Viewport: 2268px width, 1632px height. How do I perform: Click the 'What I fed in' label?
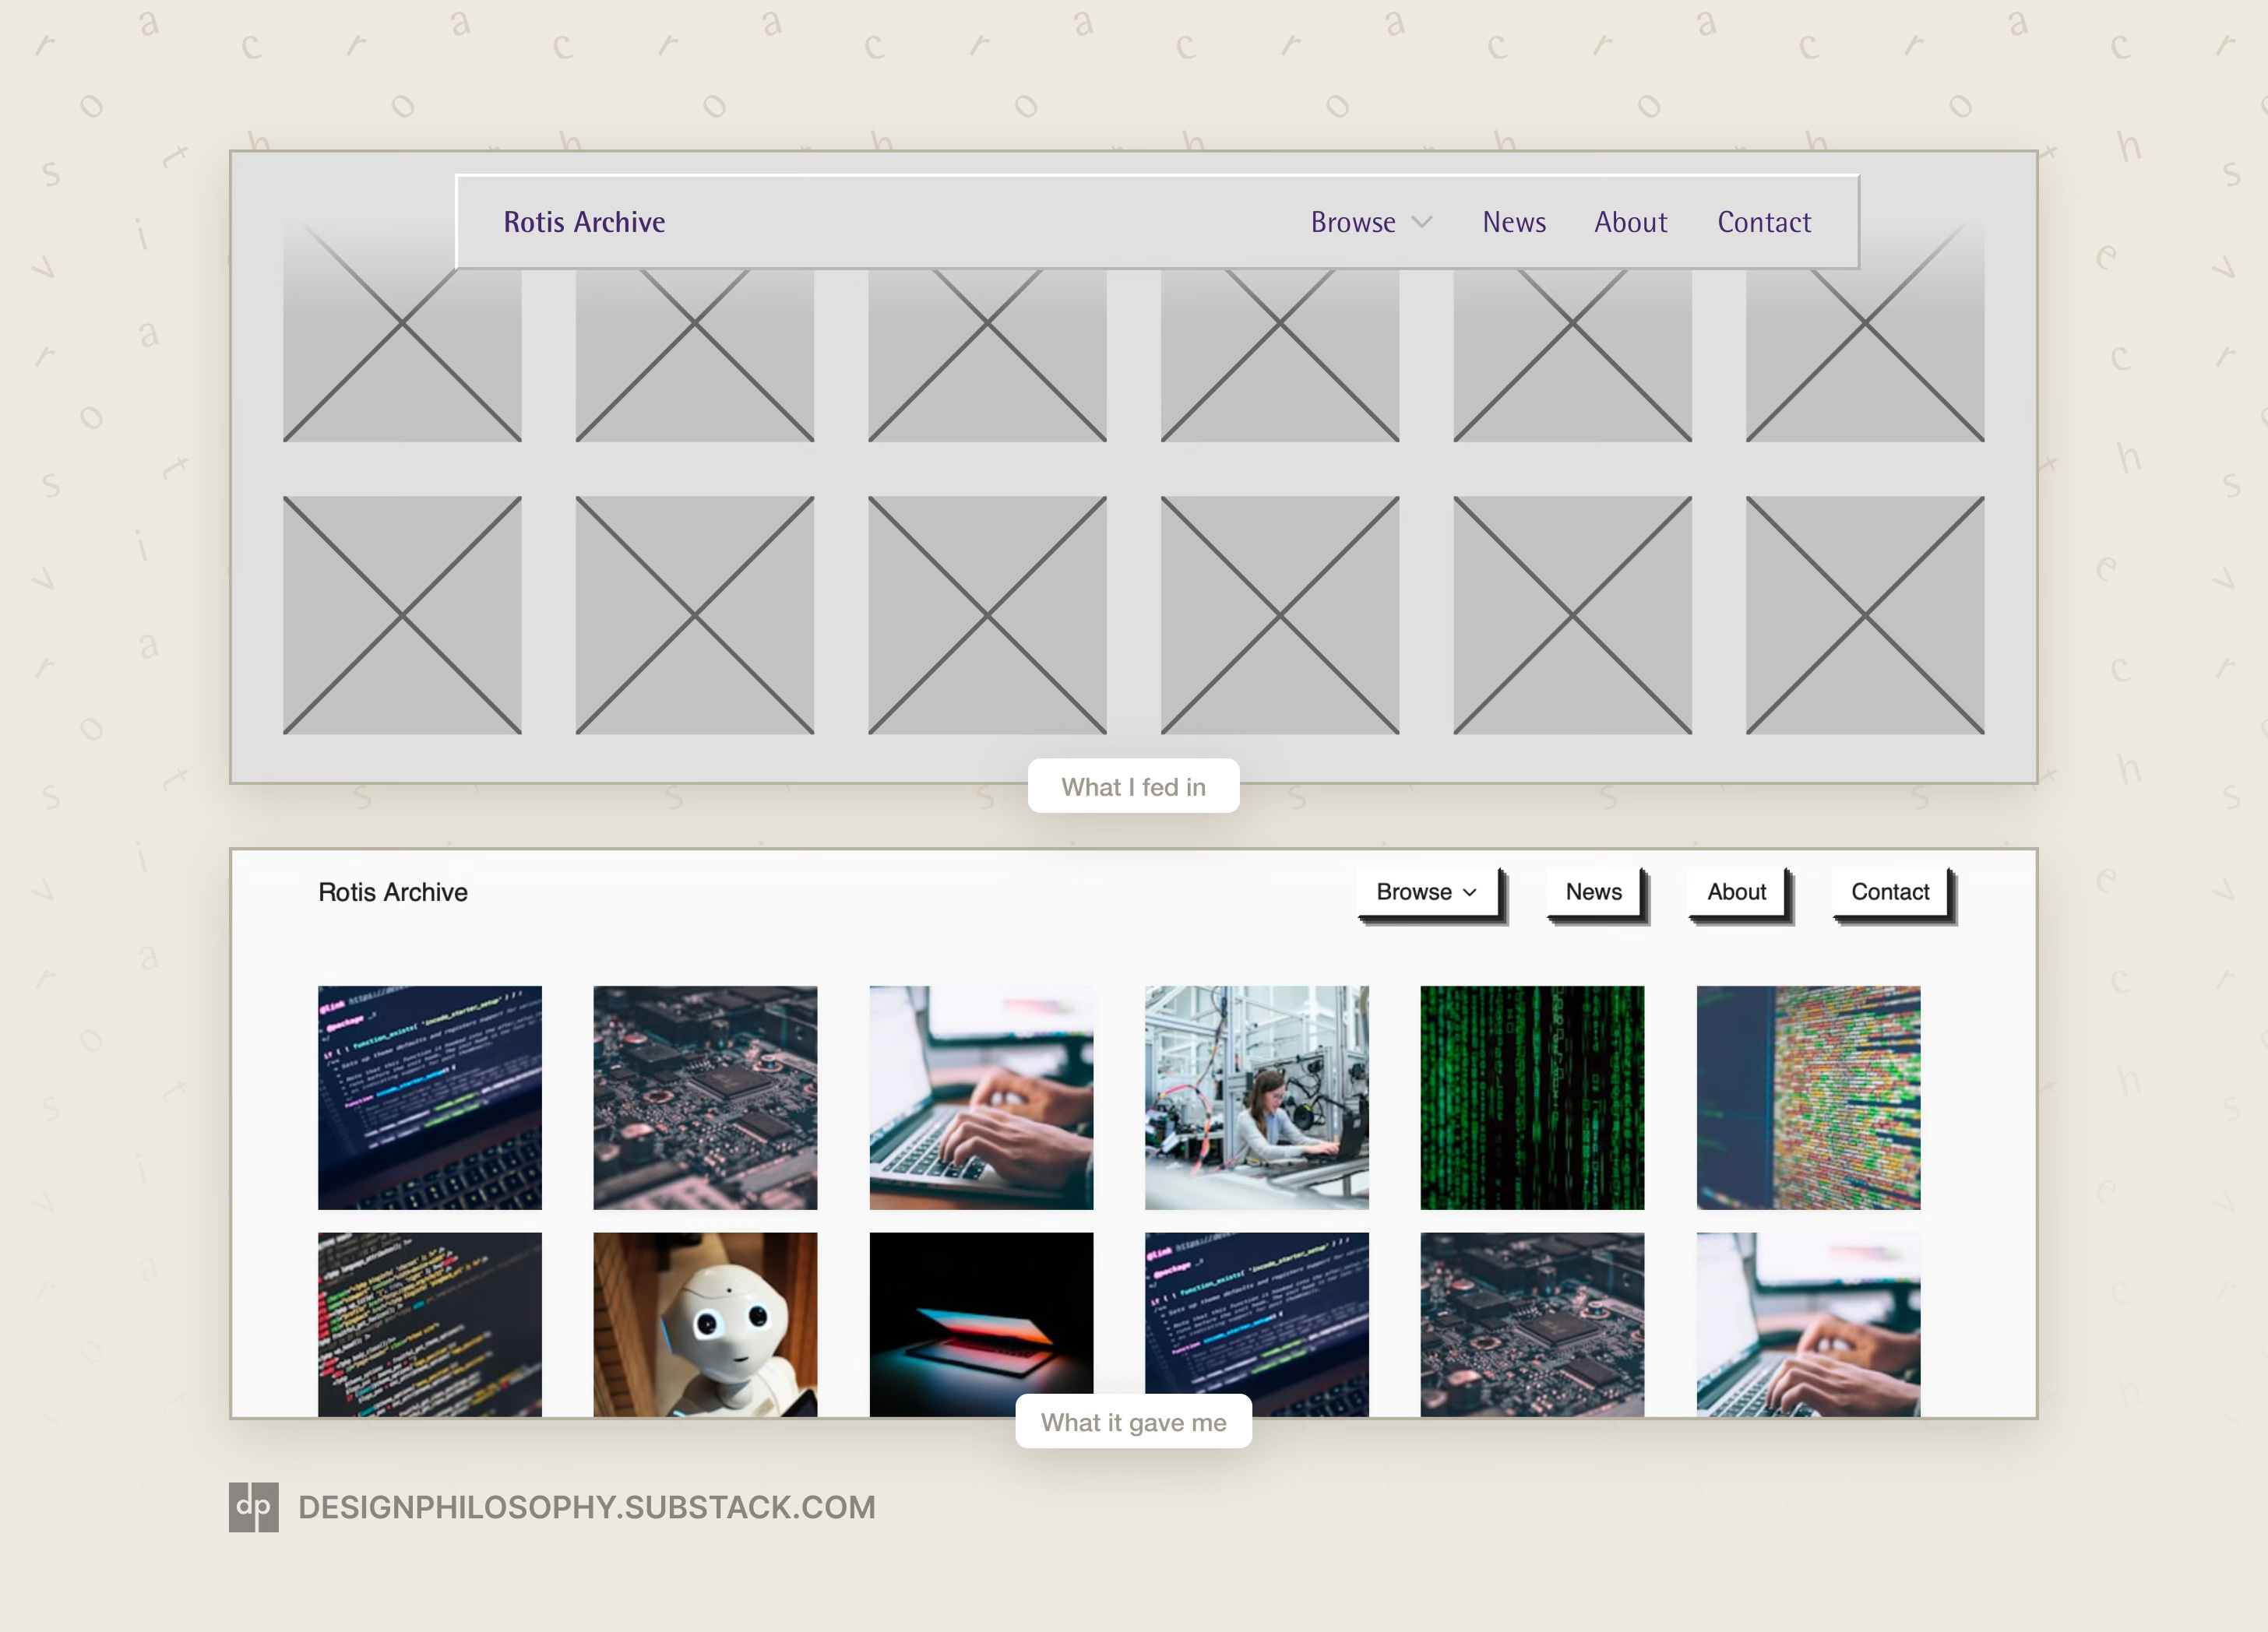[x=1133, y=787]
